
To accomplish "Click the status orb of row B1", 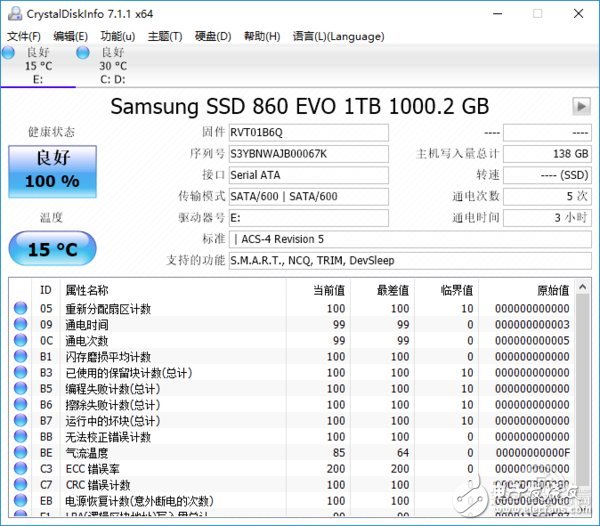I will 20,356.
